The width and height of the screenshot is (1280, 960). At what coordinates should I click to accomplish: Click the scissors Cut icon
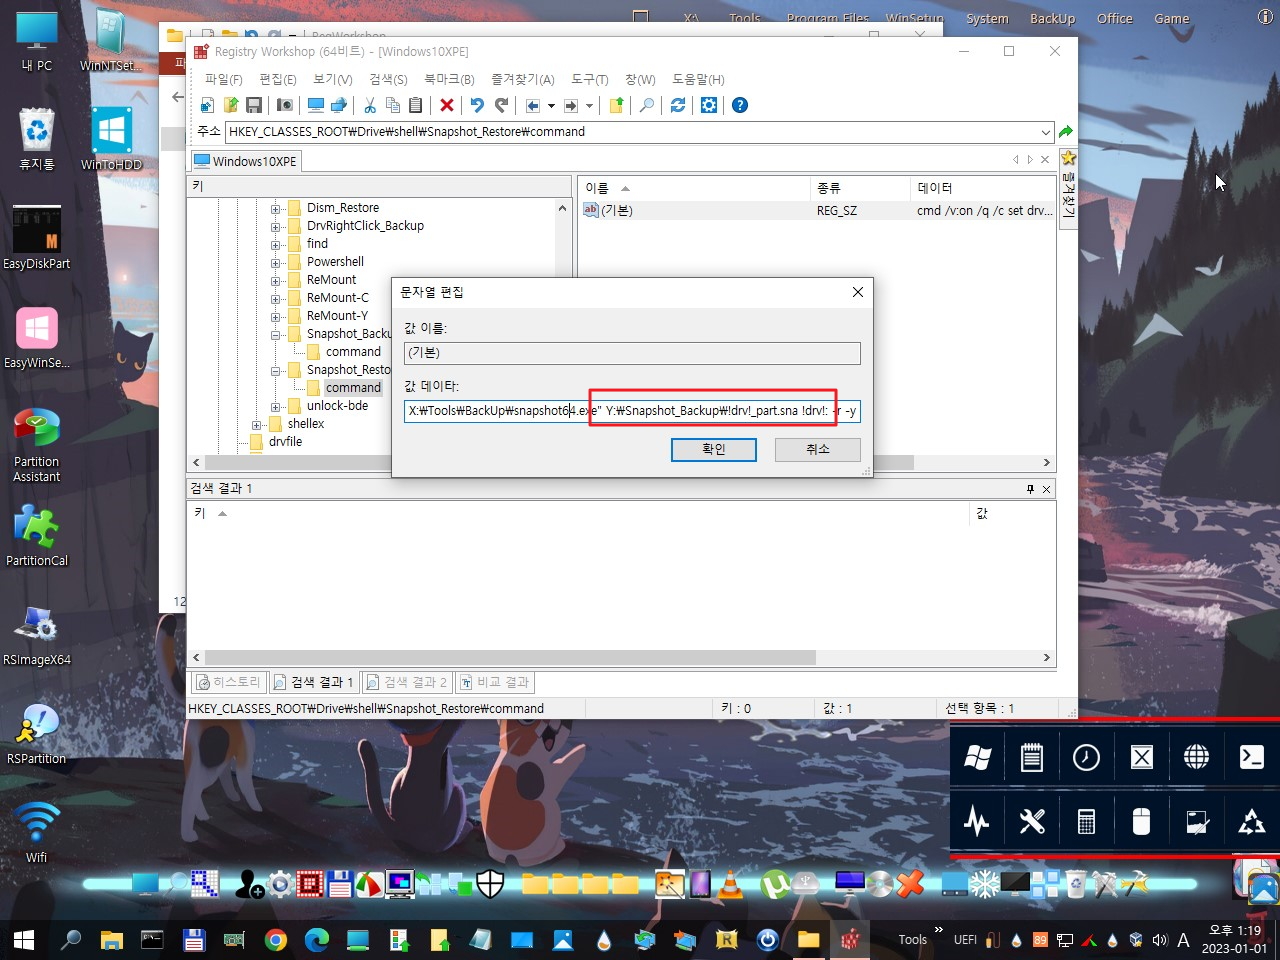pos(370,105)
